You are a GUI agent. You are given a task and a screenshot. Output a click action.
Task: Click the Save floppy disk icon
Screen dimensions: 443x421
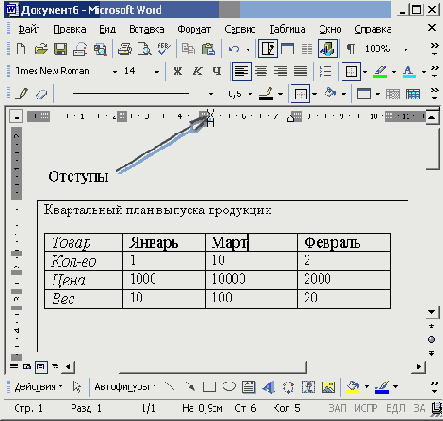coord(60,49)
